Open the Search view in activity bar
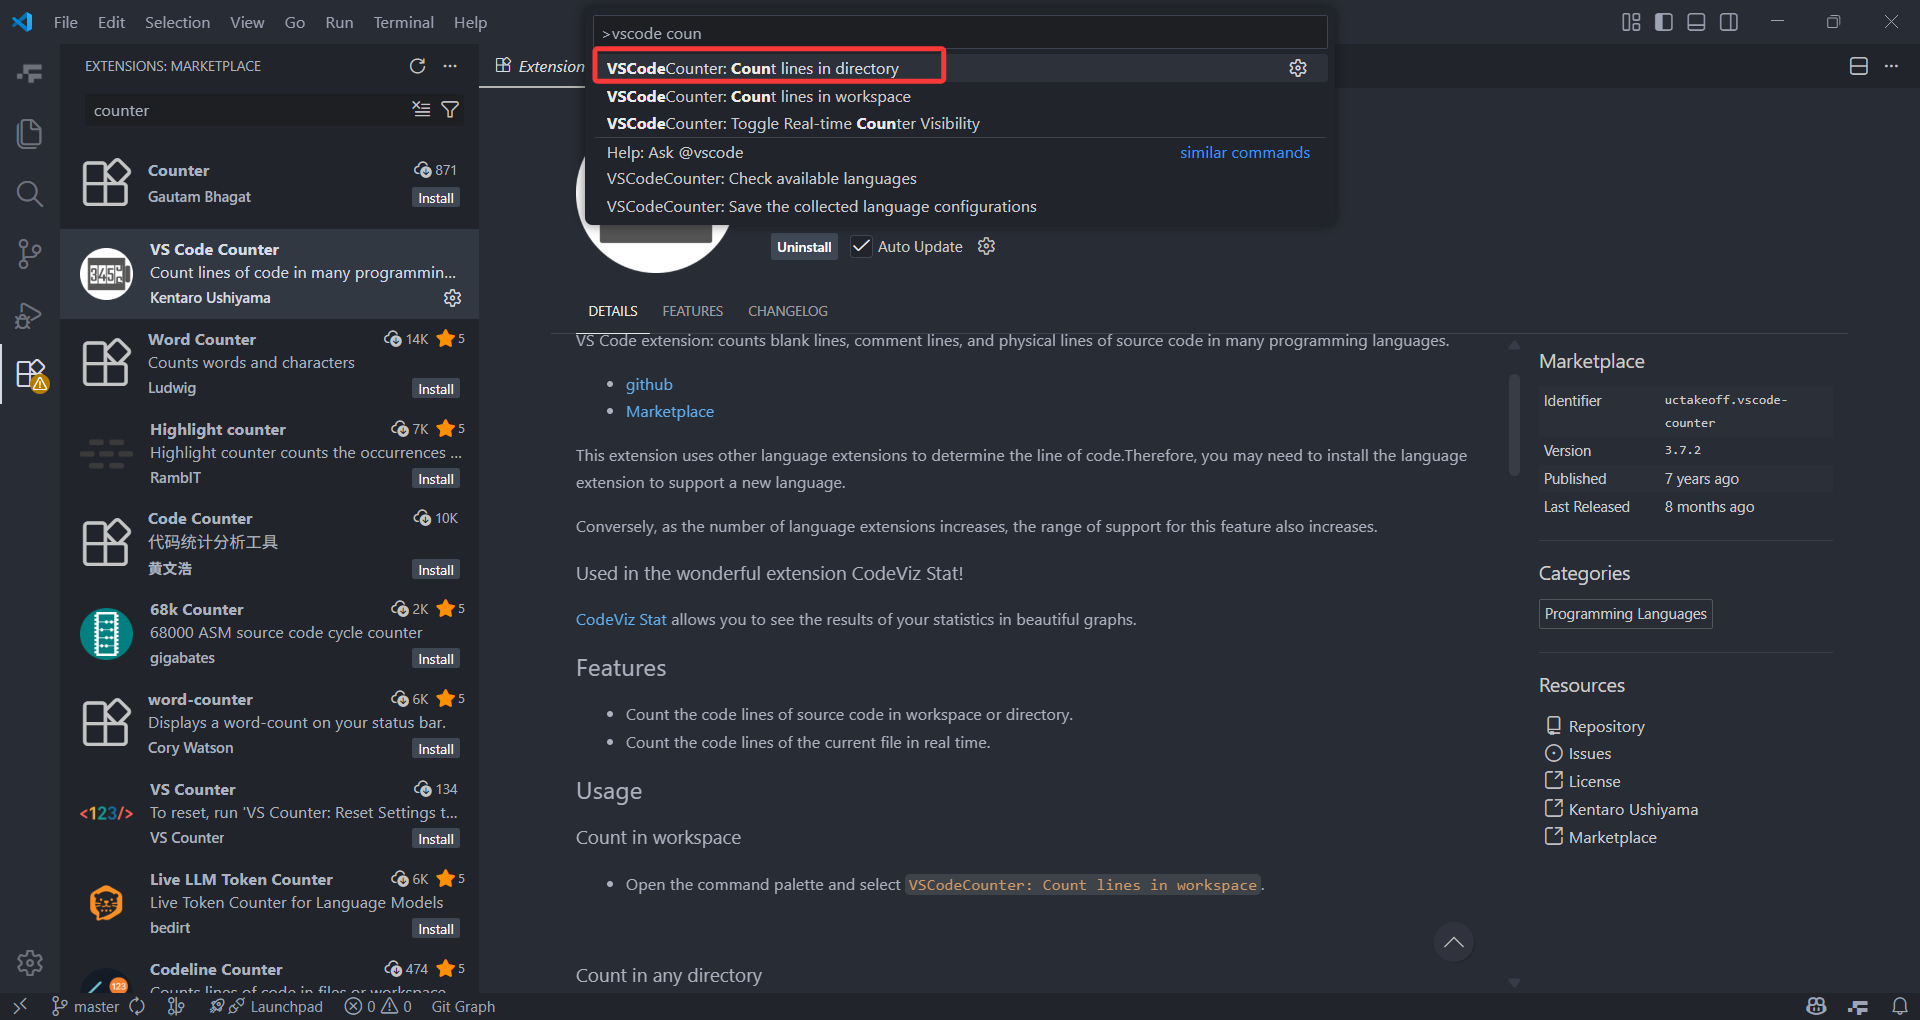The image size is (1920, 1020). (x=30, y=193)
